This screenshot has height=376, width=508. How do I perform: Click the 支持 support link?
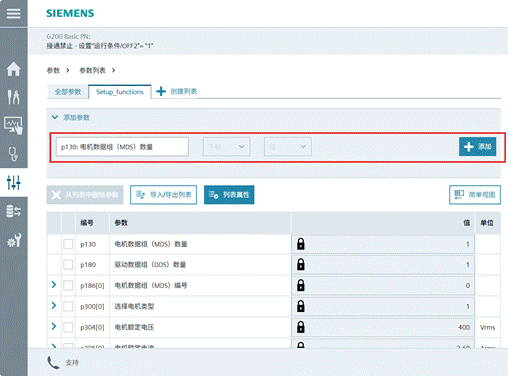click(x=72, y=363)
